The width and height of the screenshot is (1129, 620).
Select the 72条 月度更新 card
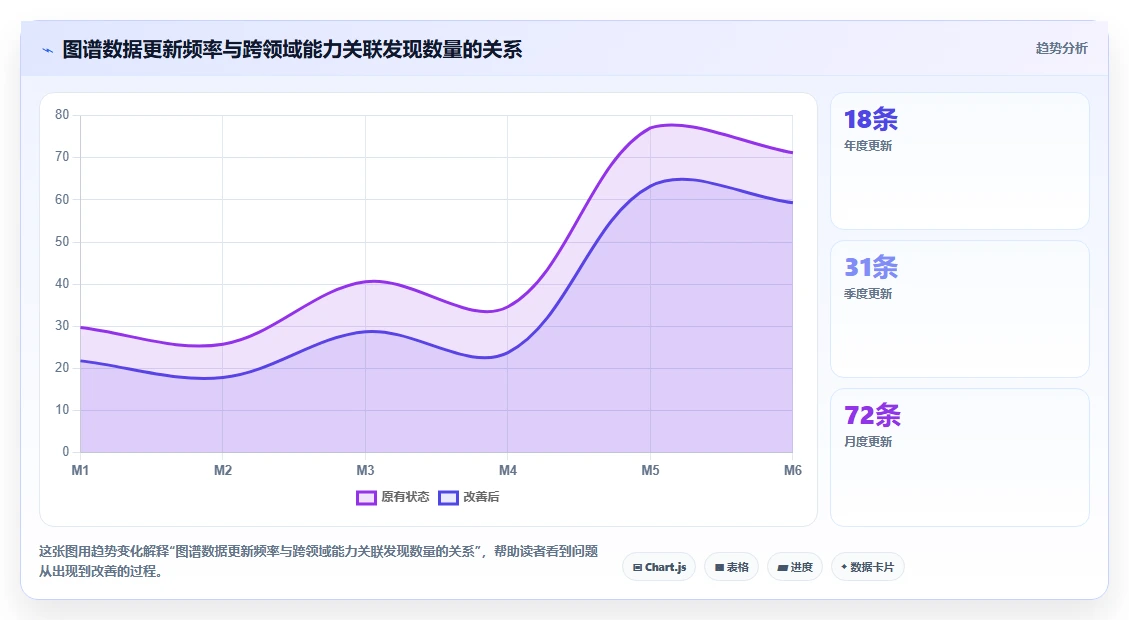pos(960,457)
